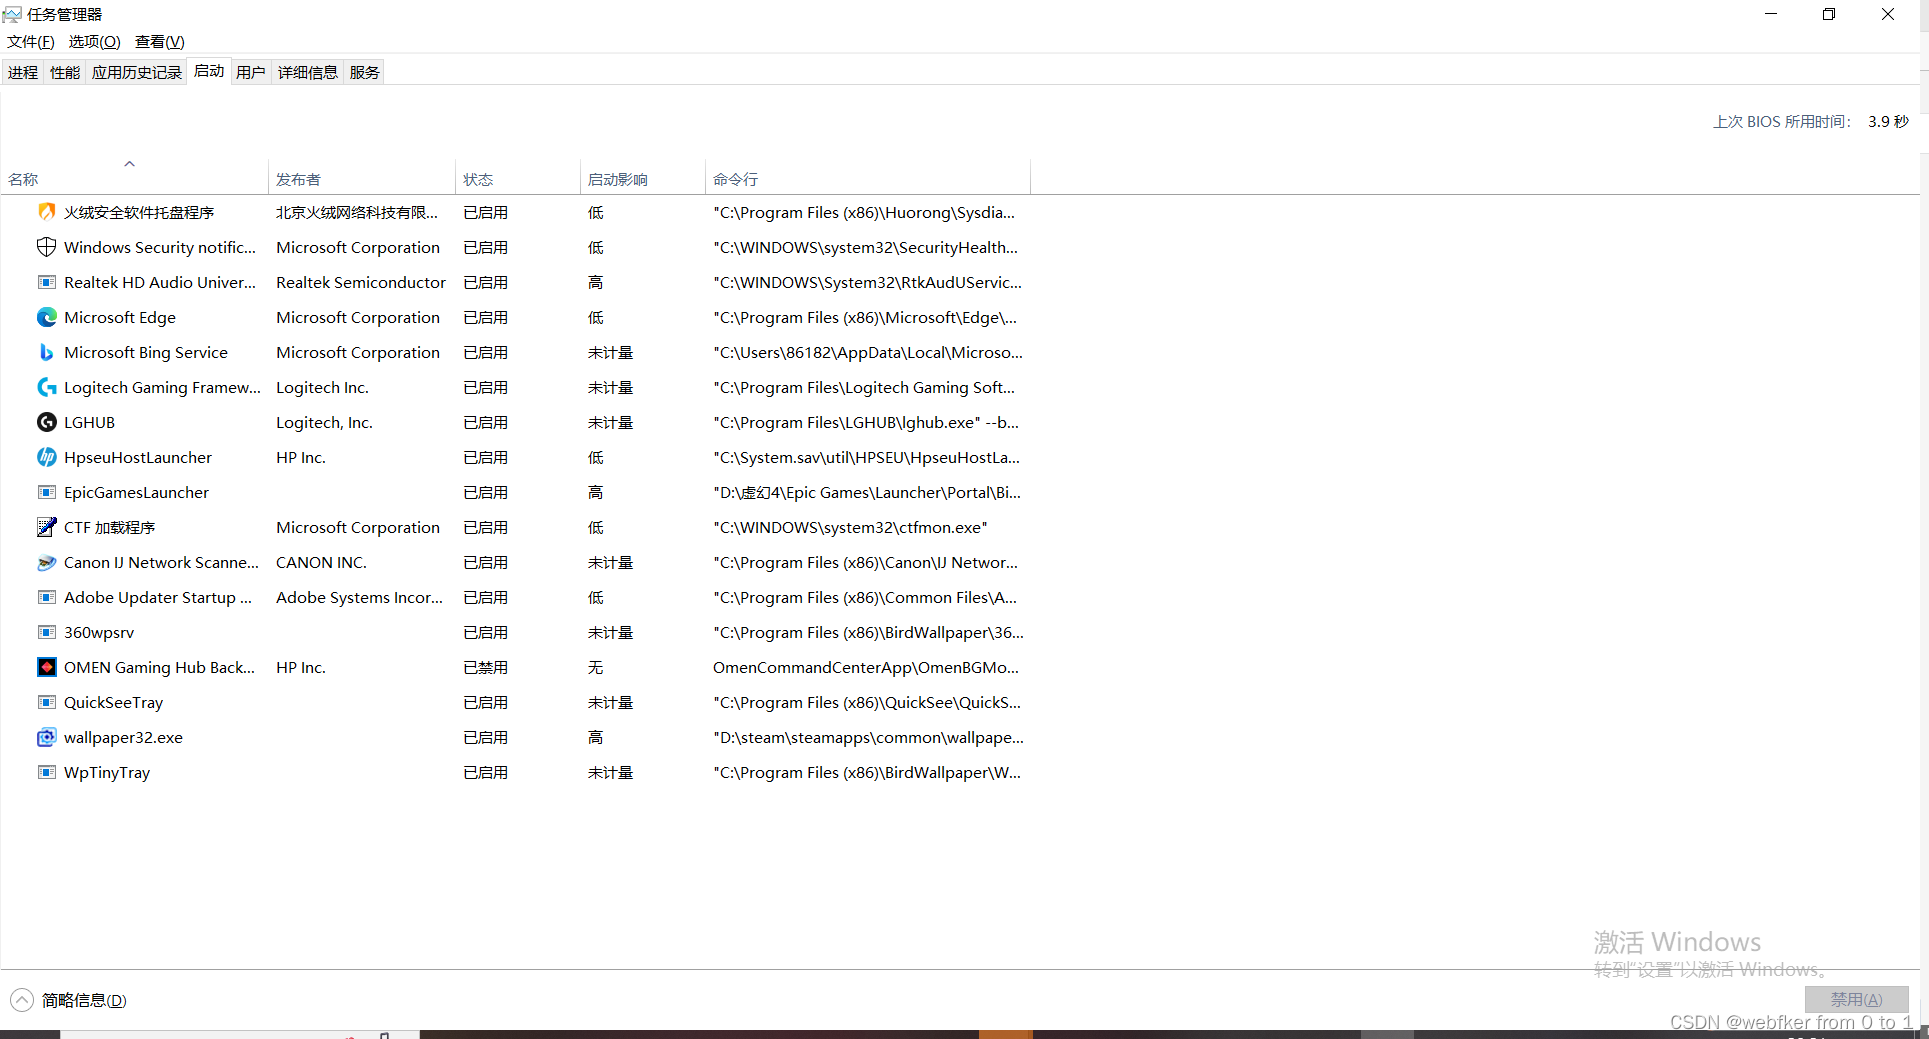Switch to the 应用历史记录 tab

[137, 72]
